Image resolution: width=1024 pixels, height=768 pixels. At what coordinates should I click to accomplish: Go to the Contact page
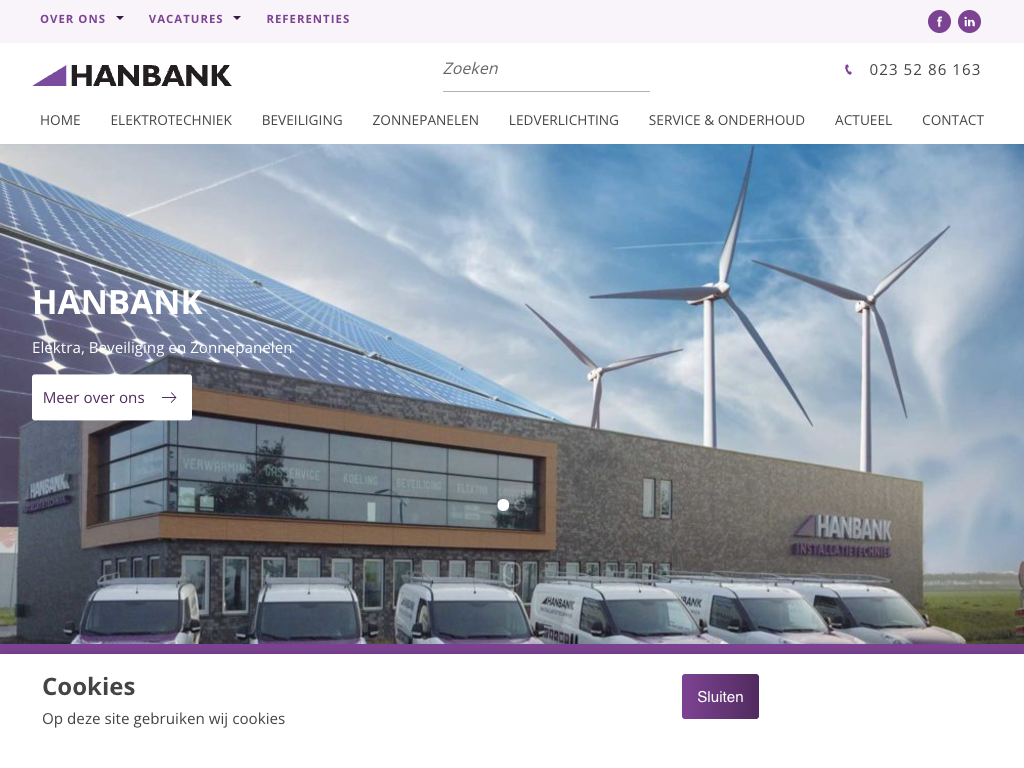[x=952, y=120]
